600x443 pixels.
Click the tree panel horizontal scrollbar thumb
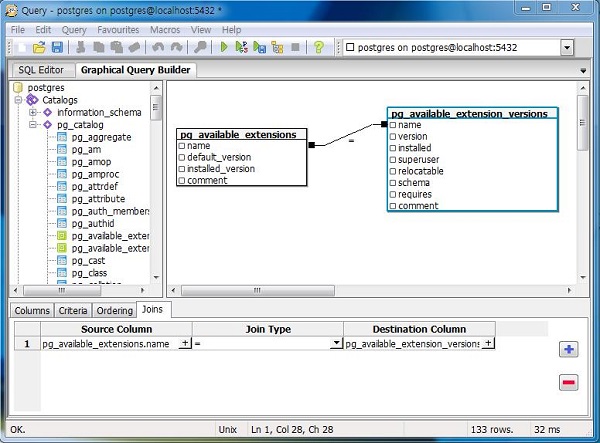pyautogui.click(x=62, y=291)
